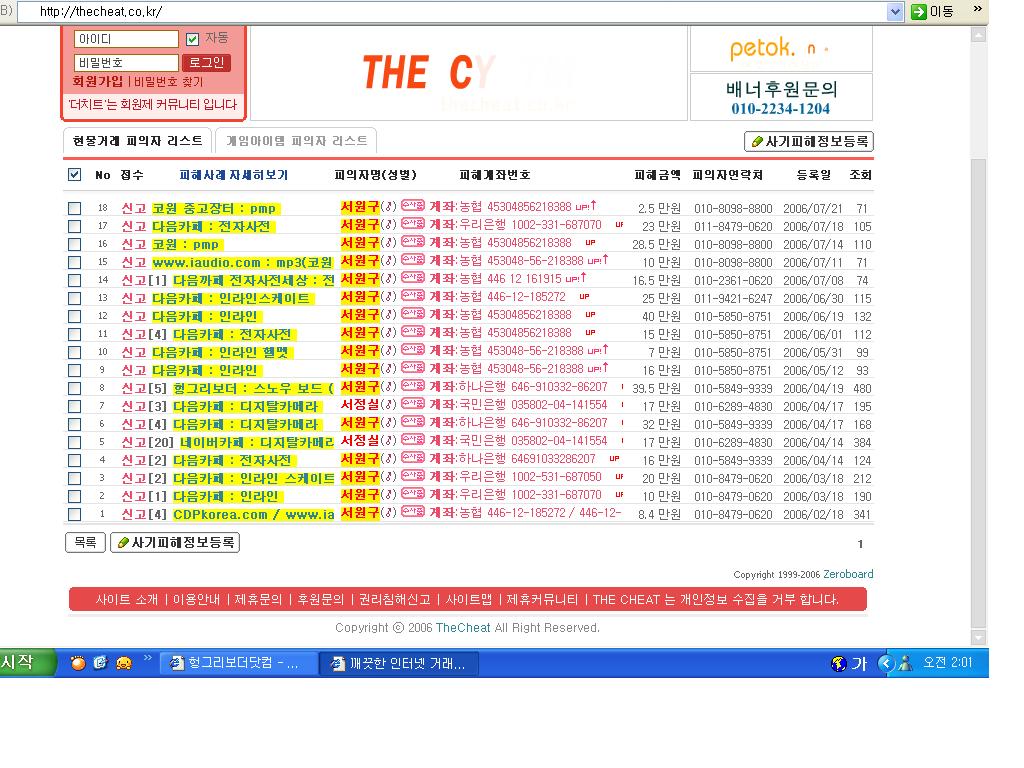Switch to 현물거래 피의자 리스트 tab
Image resolution: width=1024 pixels, height=768 pixels.
click(x=137, y=141)
